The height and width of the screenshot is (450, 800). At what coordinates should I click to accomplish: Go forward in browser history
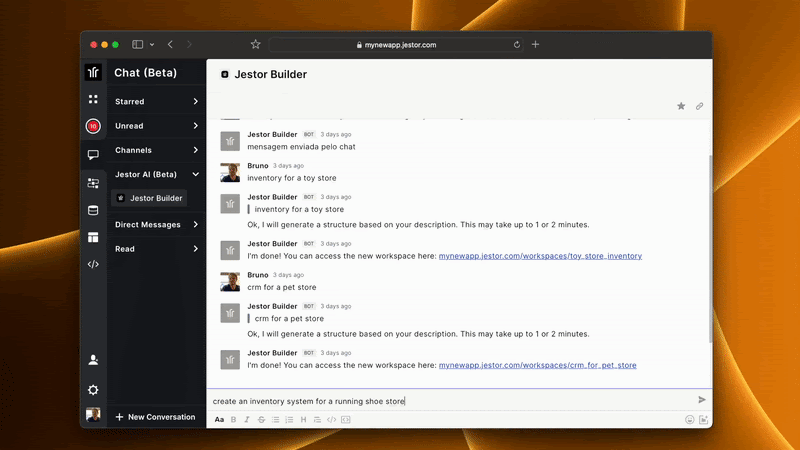pos(189,44)
